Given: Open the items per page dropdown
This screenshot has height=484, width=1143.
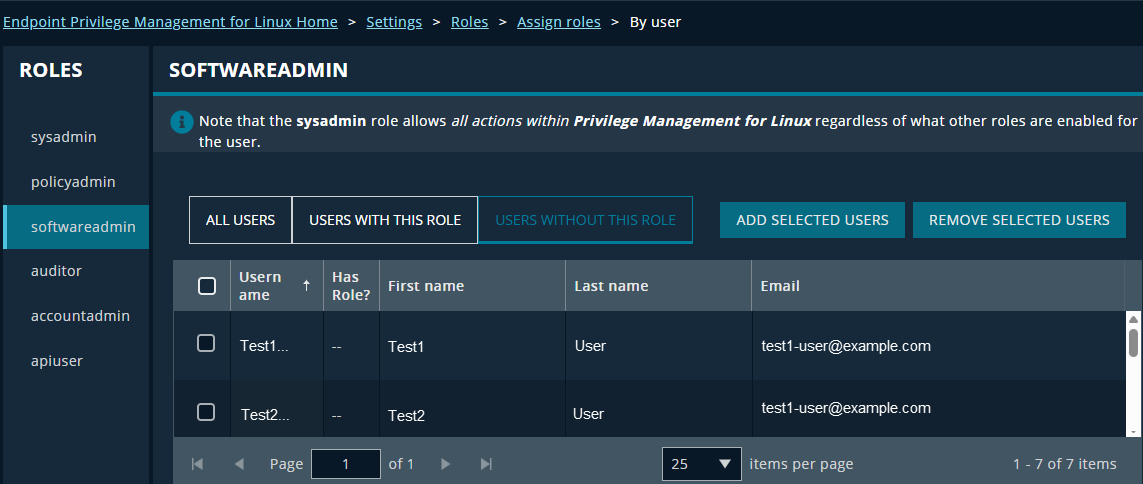Looking at the screenshot, I should [x=701, y=464].
